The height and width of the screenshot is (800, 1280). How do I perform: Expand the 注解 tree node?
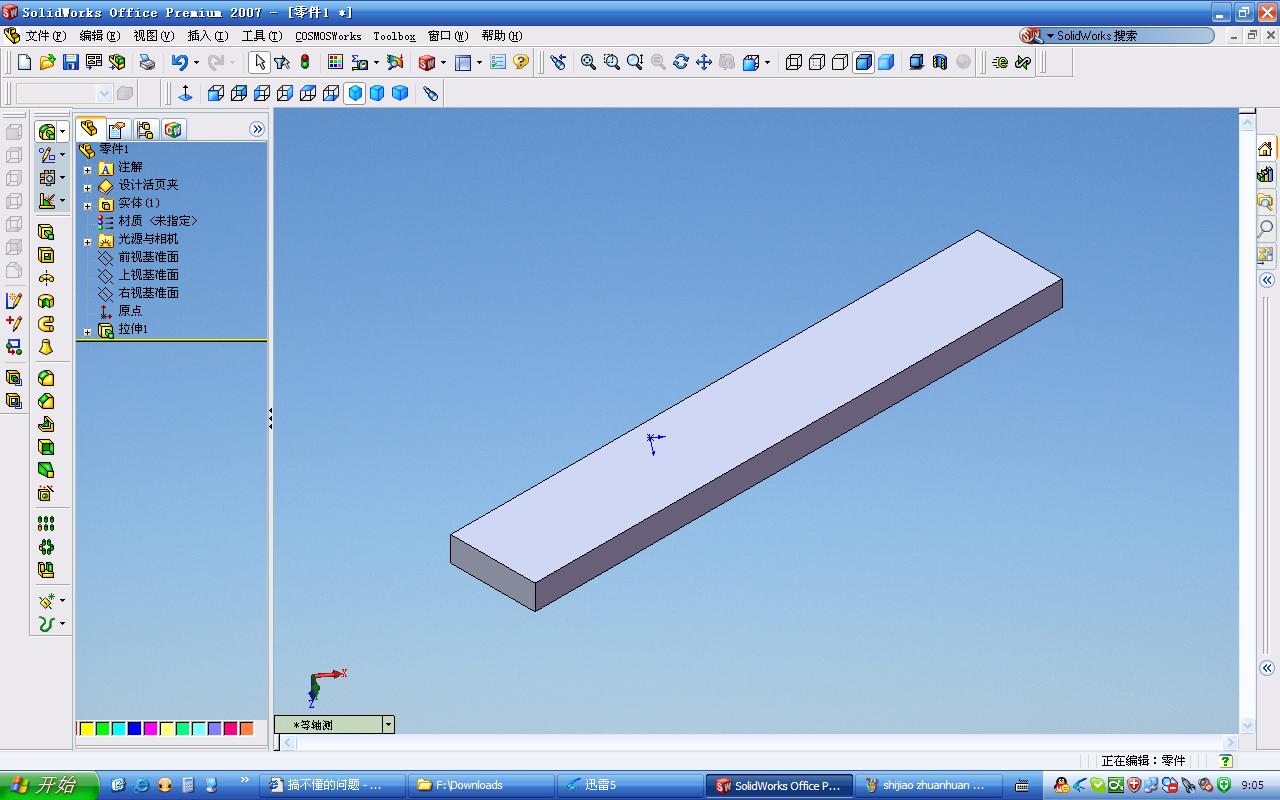pos(88,170)
